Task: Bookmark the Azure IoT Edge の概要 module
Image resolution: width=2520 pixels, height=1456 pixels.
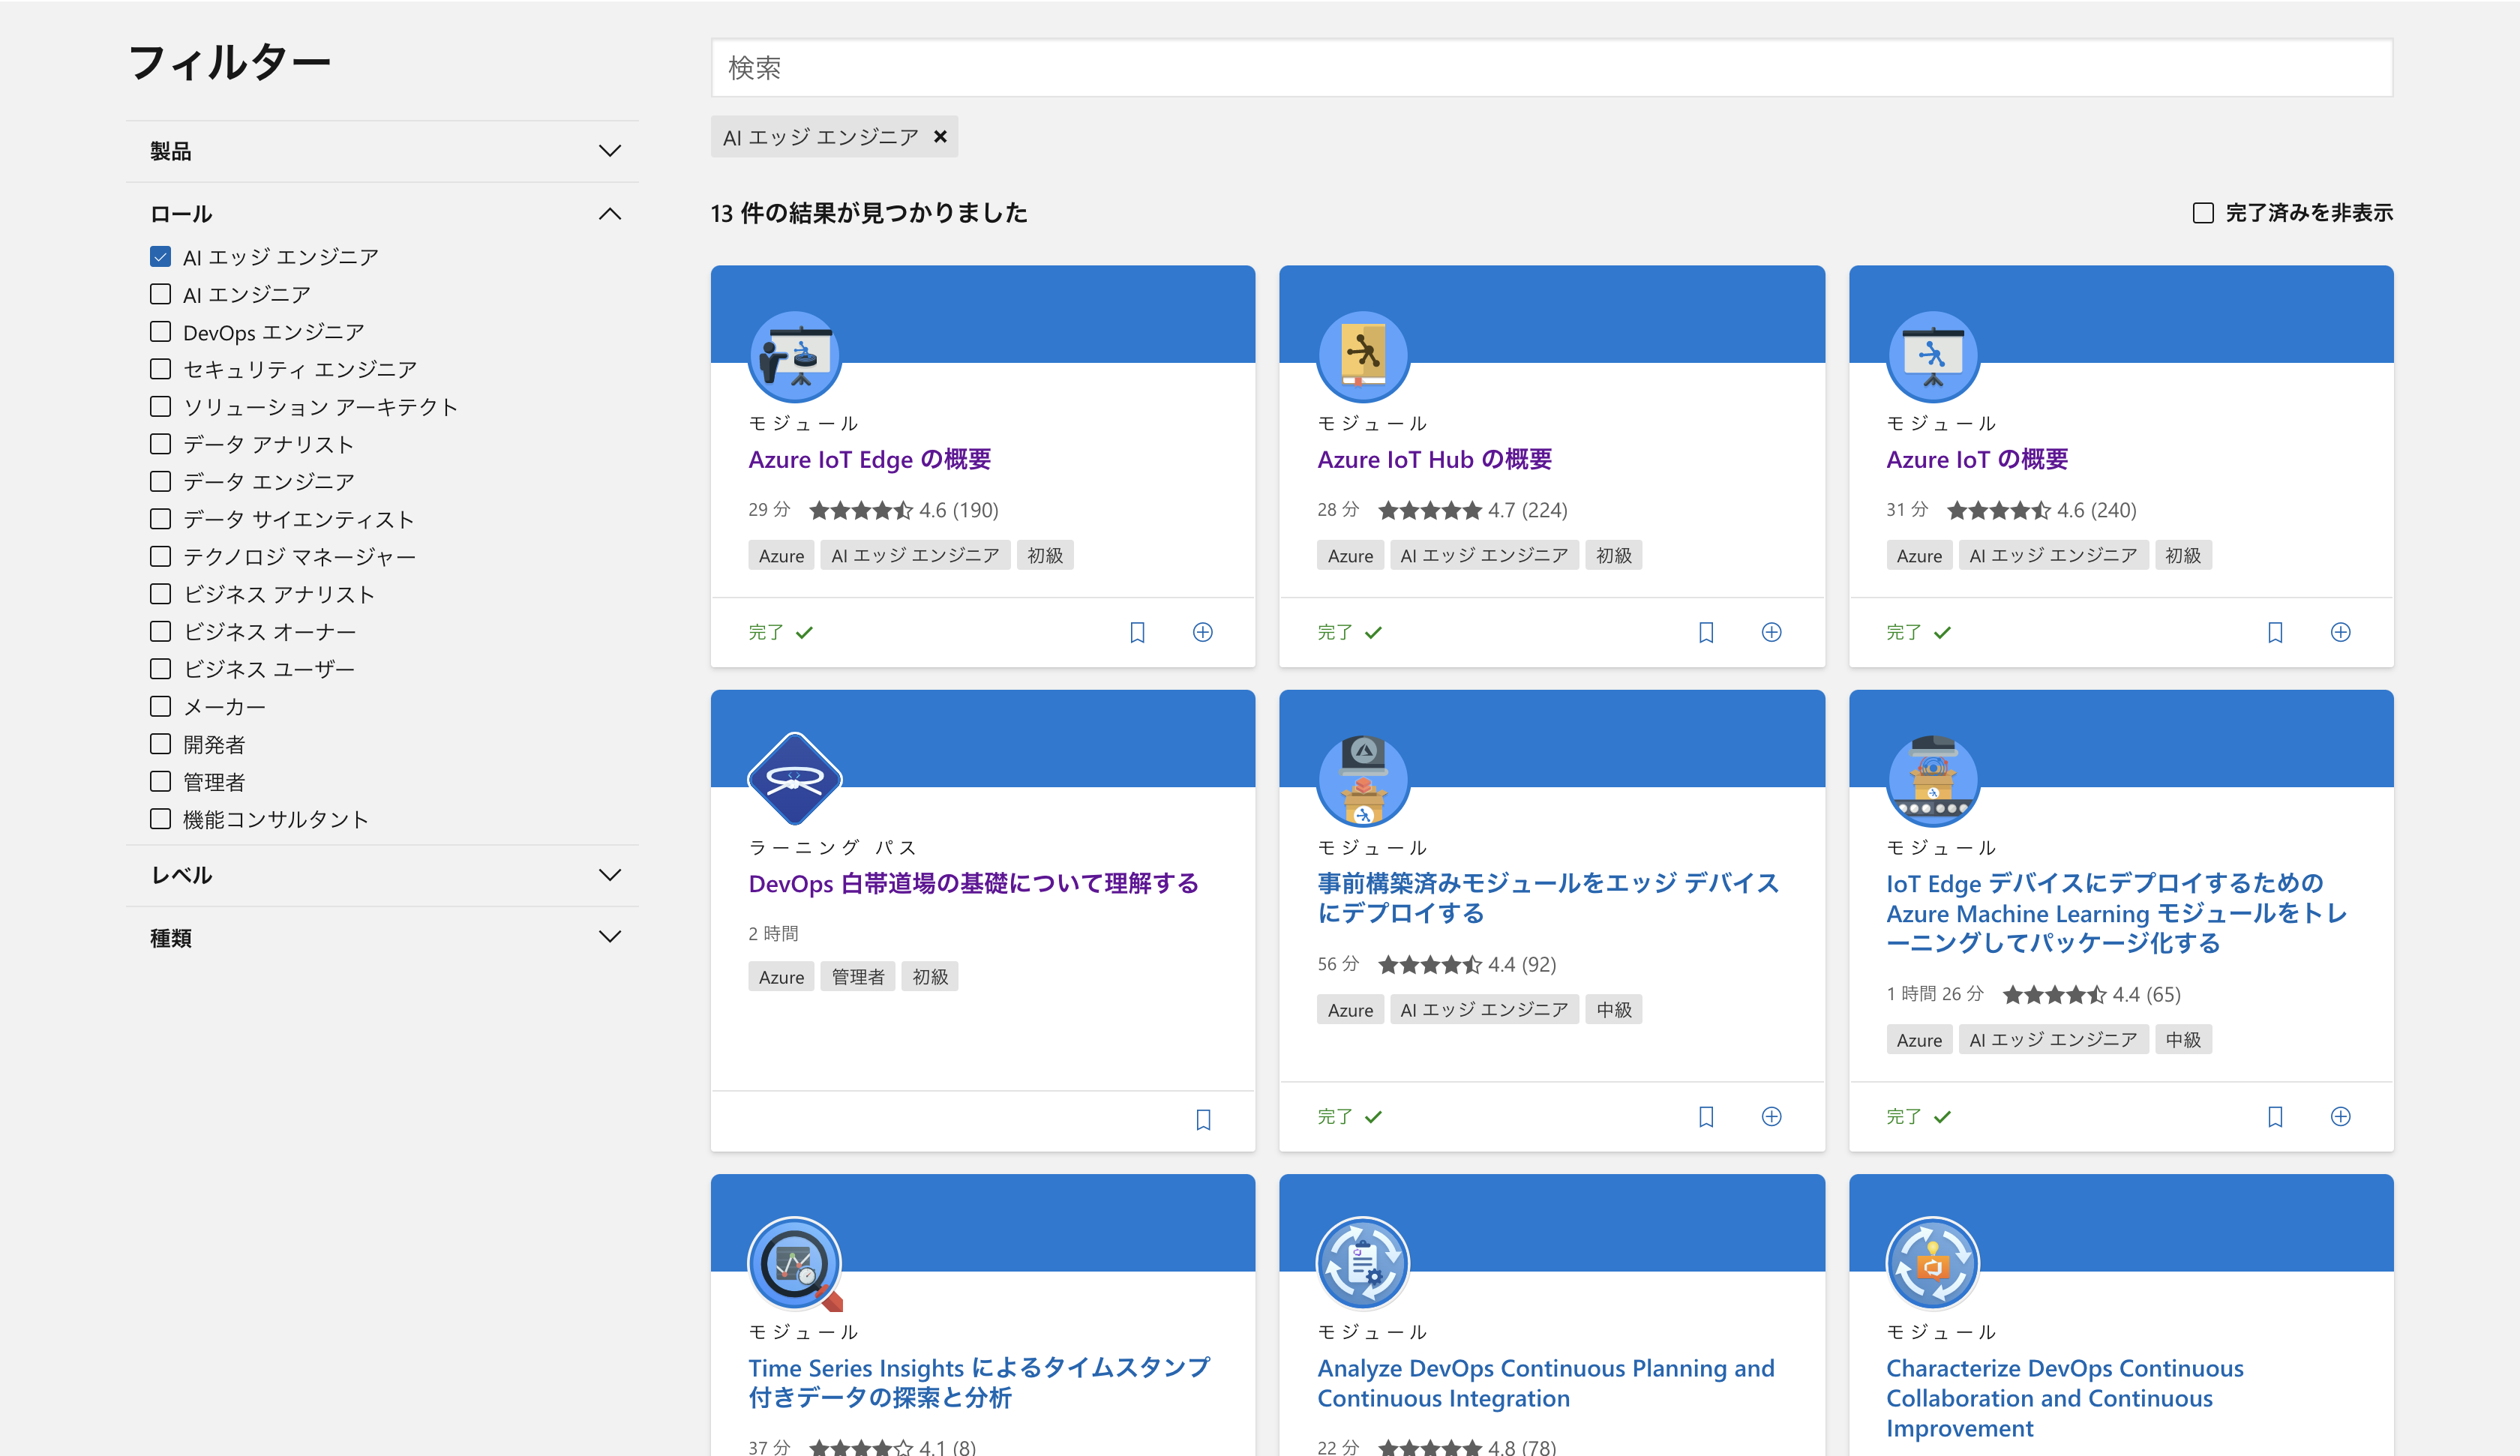Action: [1137, 632]
